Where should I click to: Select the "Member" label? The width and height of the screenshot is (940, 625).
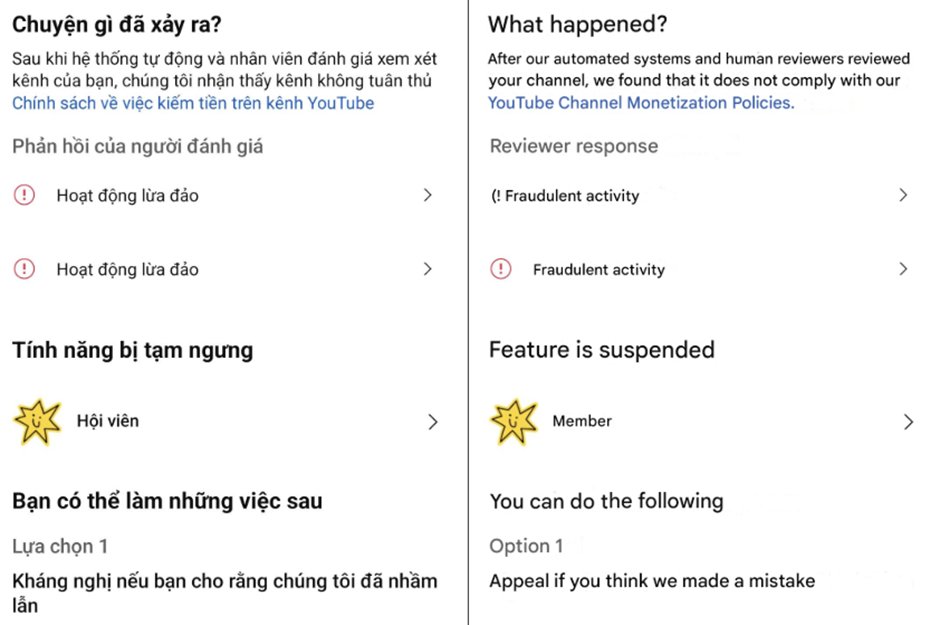point(582,421)
